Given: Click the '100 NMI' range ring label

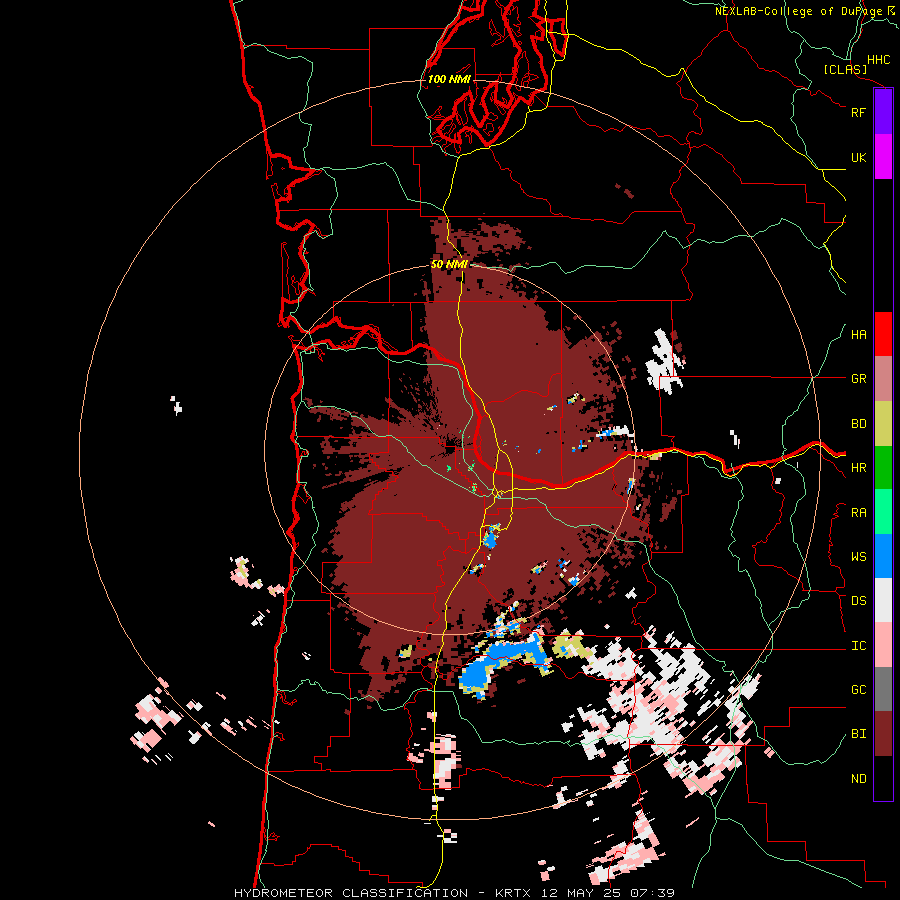Looking at the screenshot, I should pos(449,79).
